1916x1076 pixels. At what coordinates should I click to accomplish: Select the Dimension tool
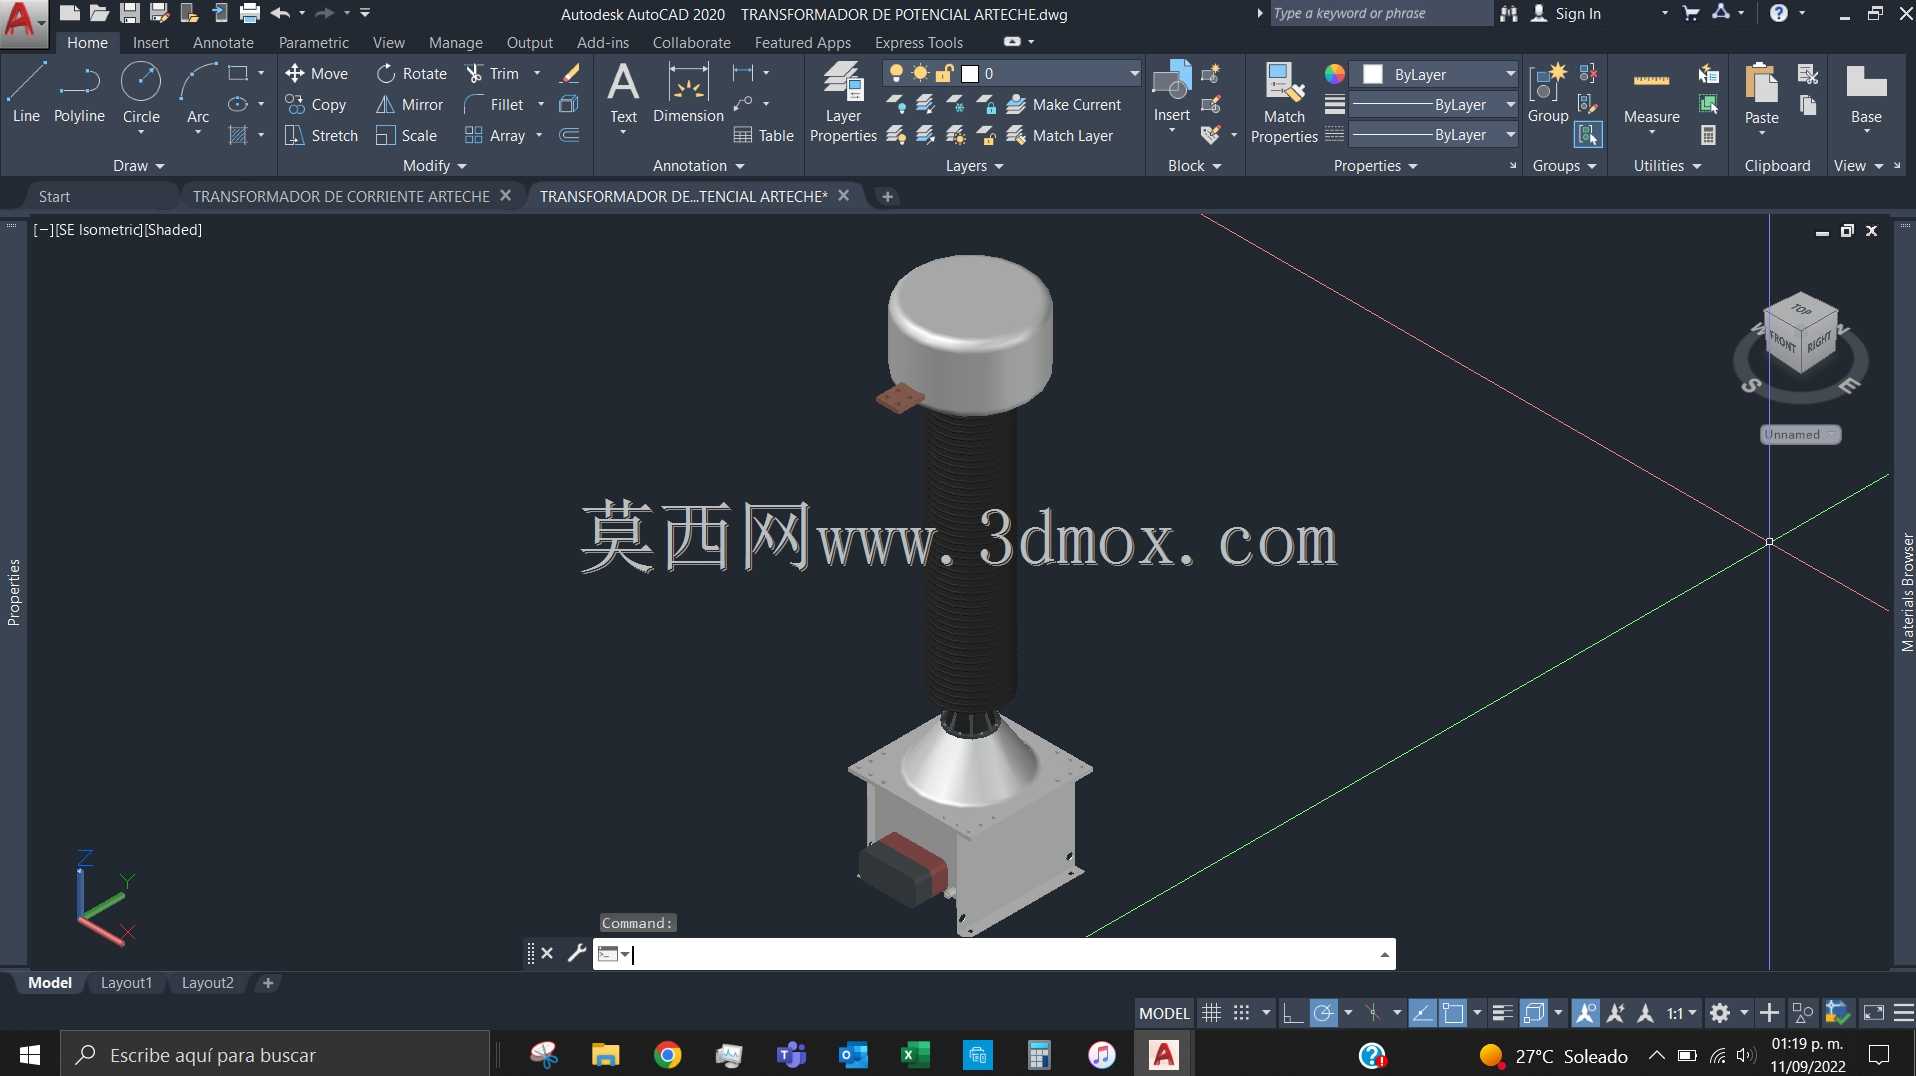(x=688, y=92)
